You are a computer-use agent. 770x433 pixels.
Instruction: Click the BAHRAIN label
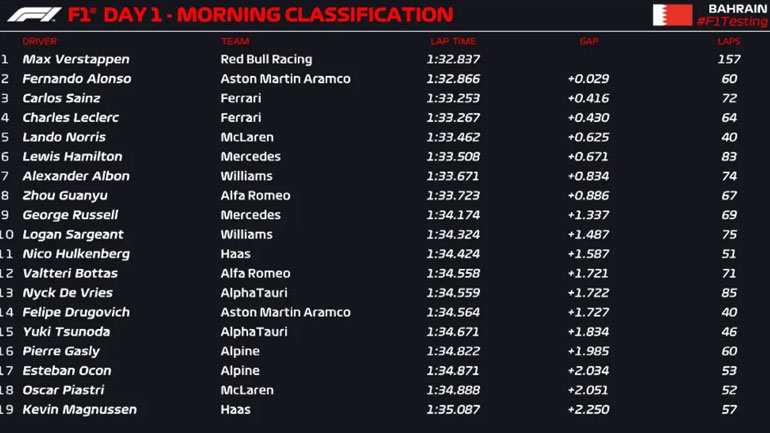coord(737,8)
